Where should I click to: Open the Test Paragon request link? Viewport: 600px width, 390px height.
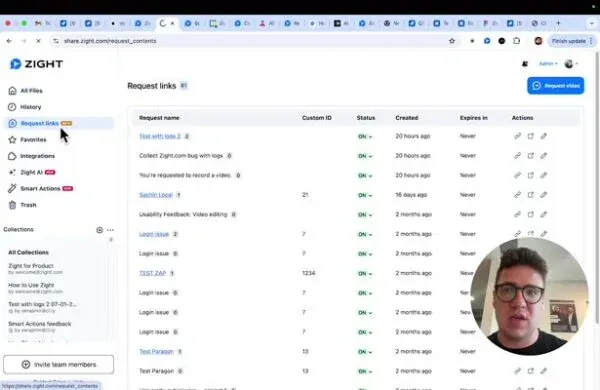tap(156, 351)
